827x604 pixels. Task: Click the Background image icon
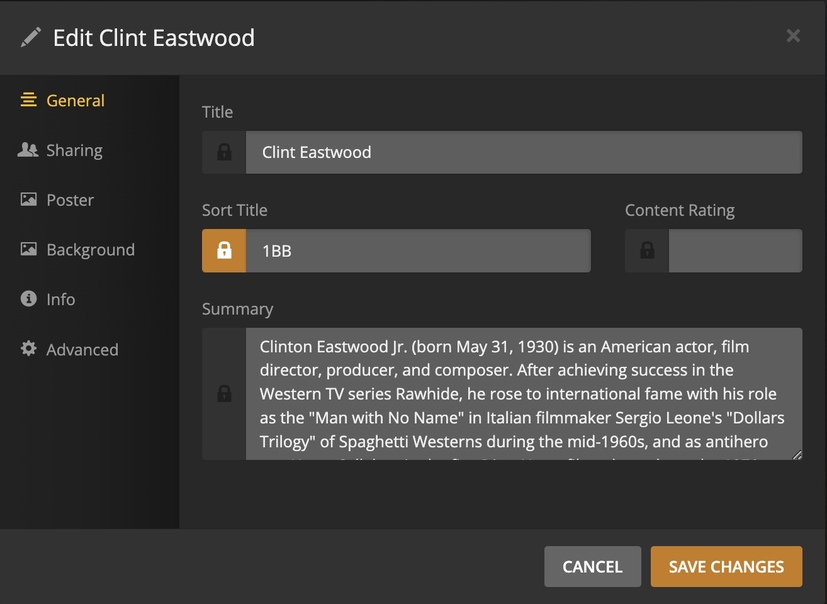click(x=28, y=250)
